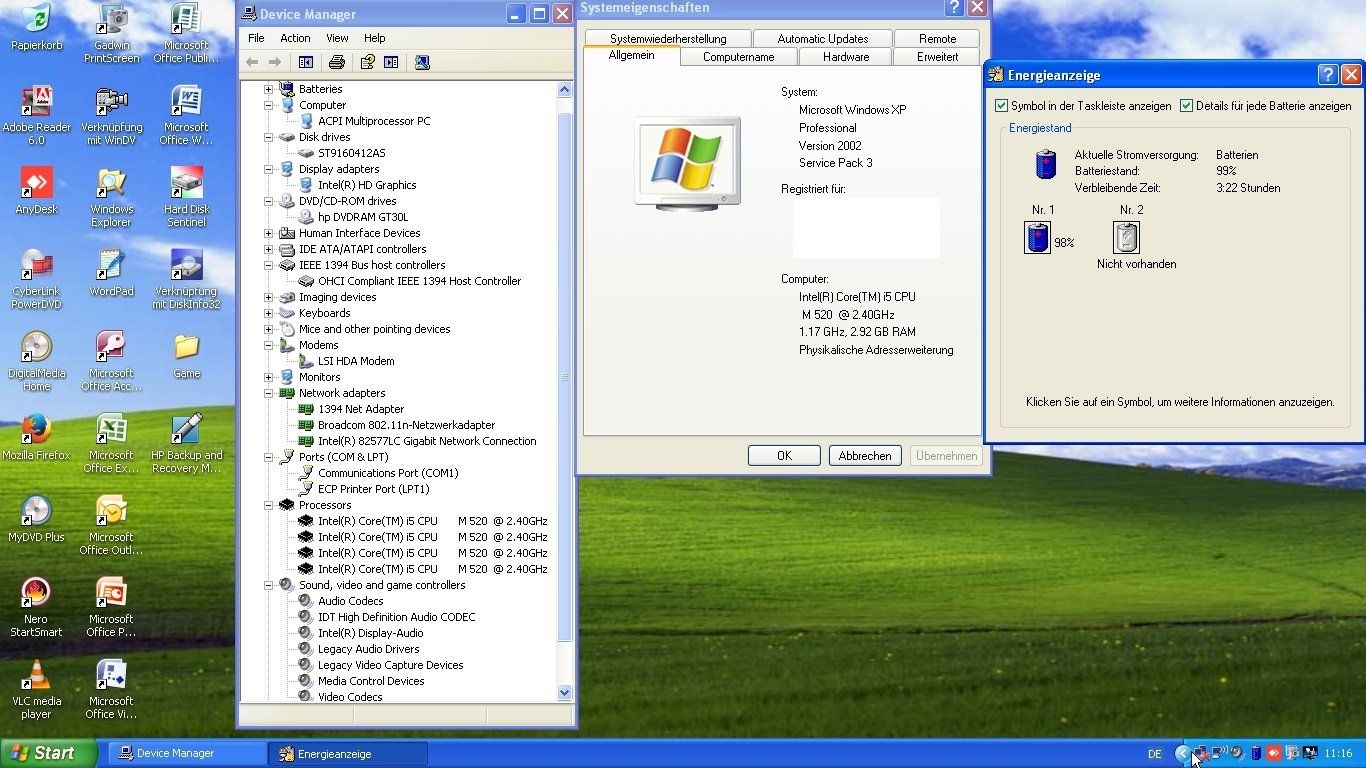Collapse the Network adapters node
The width and height of the screenshot is (1366, 768).
point(268,393)
